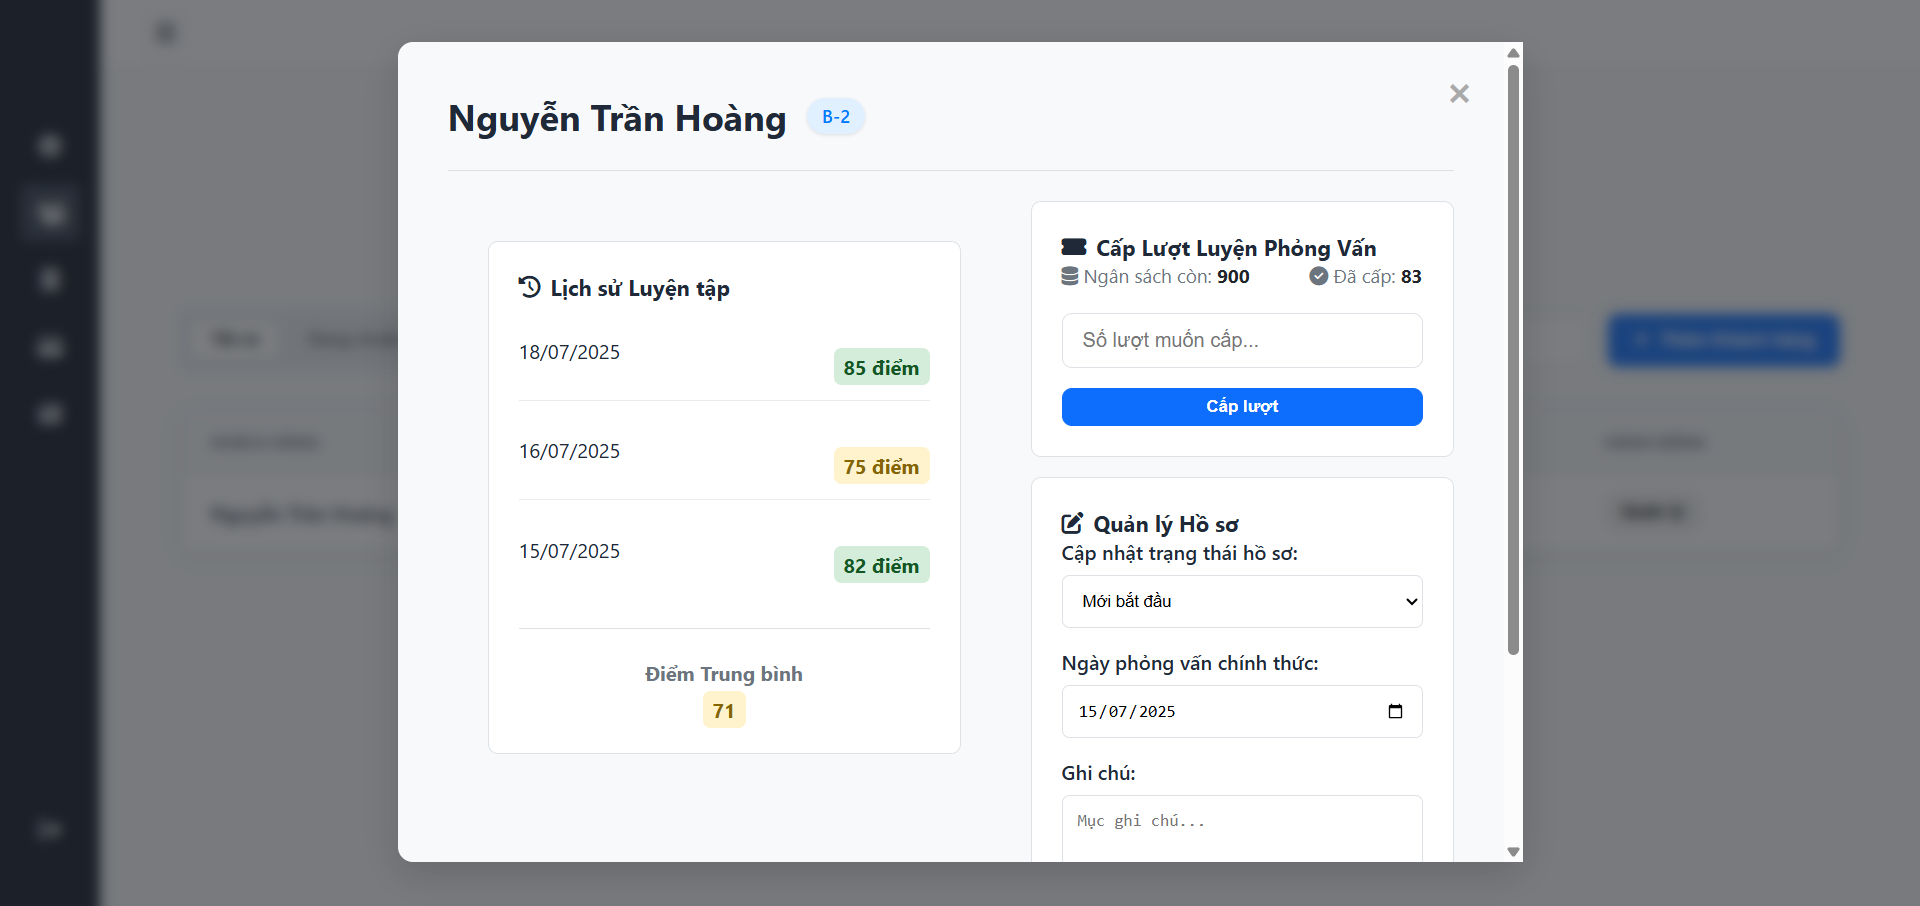
Task: Click the blue action button in the background
Action: tap(1723, 340)
